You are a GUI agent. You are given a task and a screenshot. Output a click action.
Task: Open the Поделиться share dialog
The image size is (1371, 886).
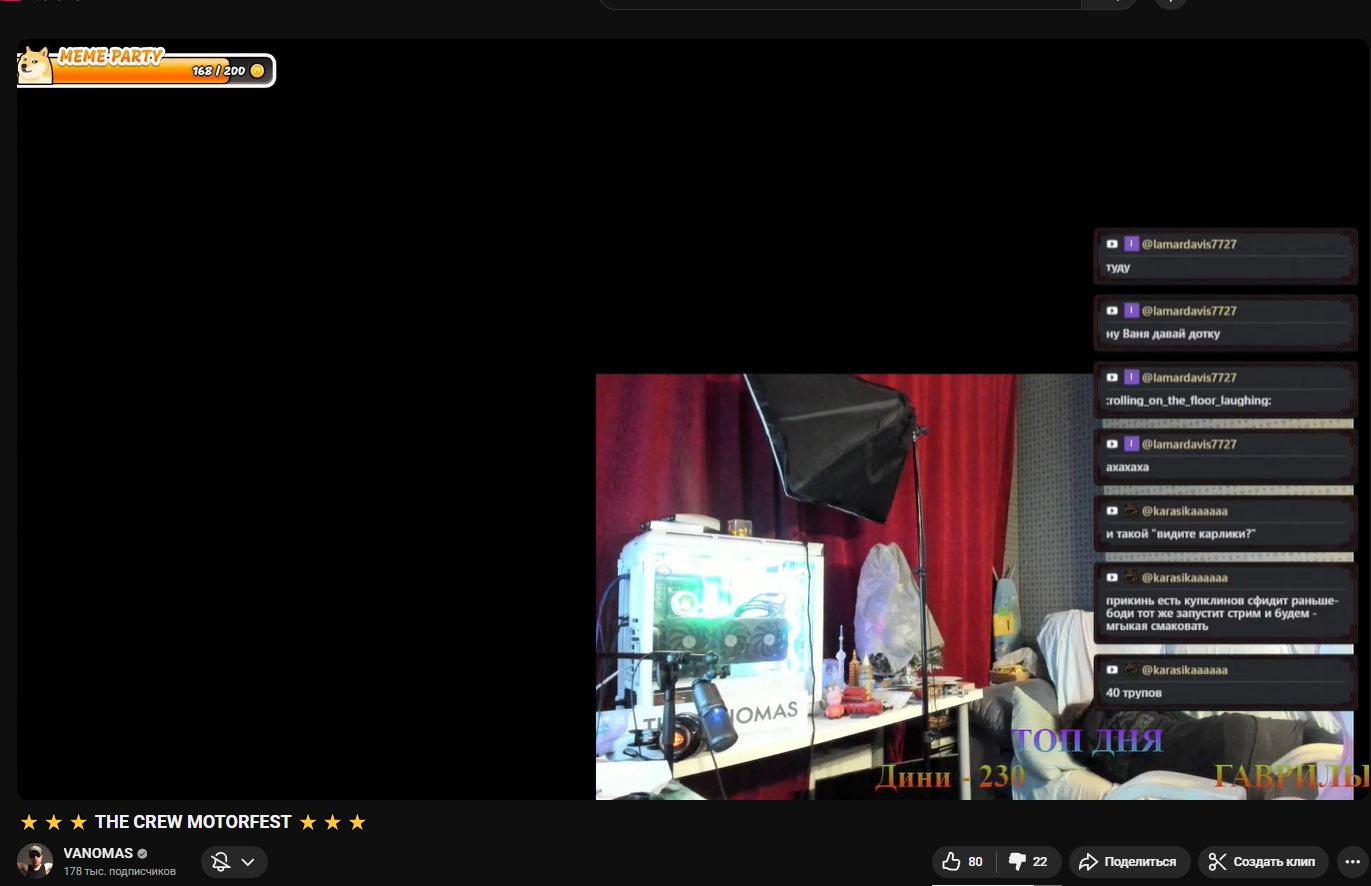[x=1129, y=862]
